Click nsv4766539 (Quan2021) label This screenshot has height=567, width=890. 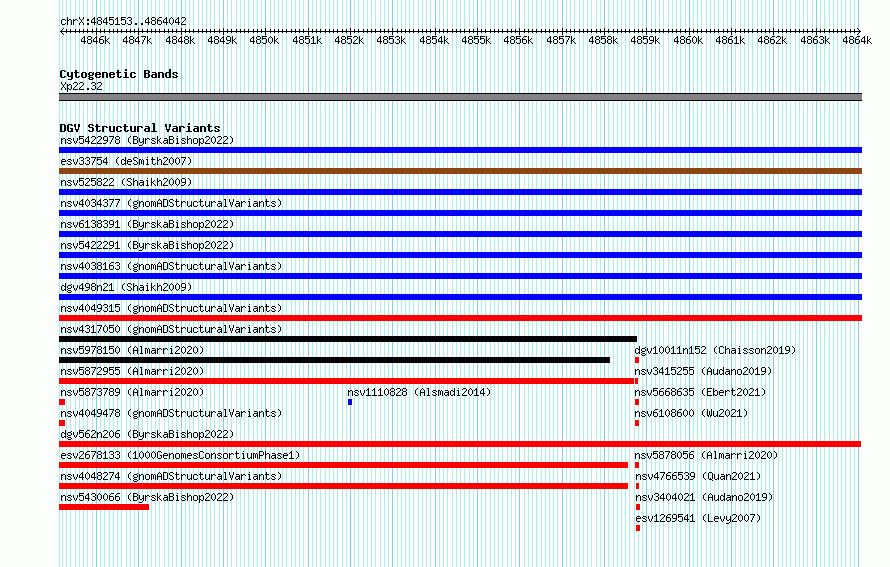pyautogui.click(x=698, y=476)
